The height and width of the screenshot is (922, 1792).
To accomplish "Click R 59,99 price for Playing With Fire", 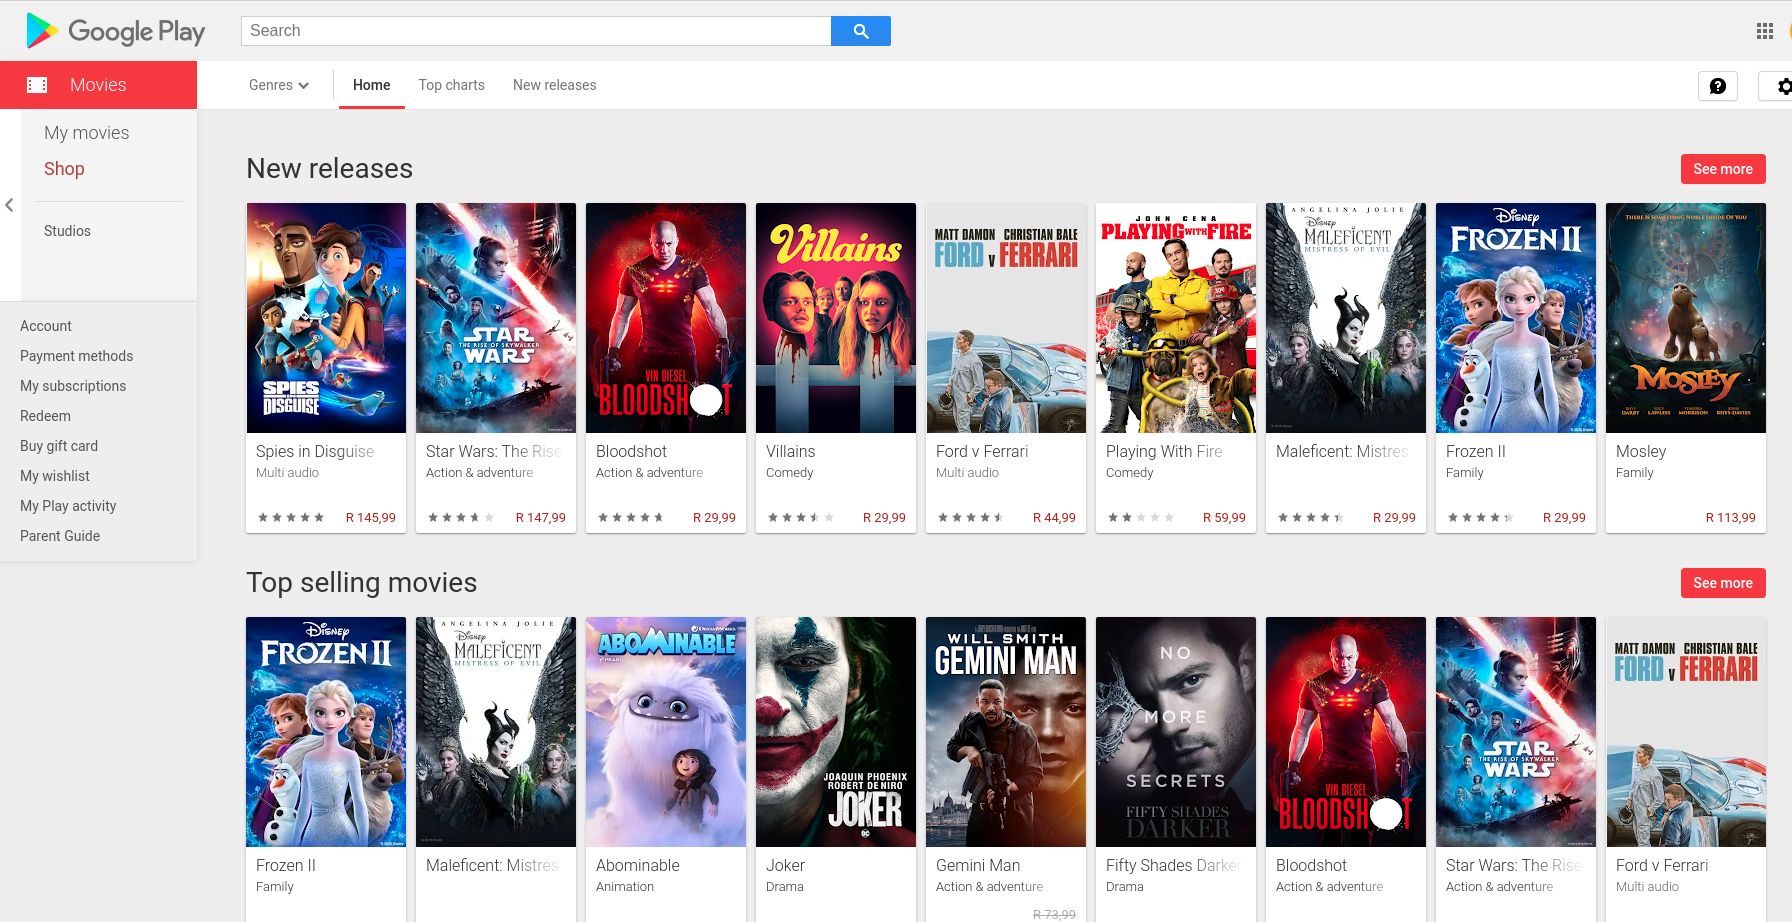I will point(1224,518).
